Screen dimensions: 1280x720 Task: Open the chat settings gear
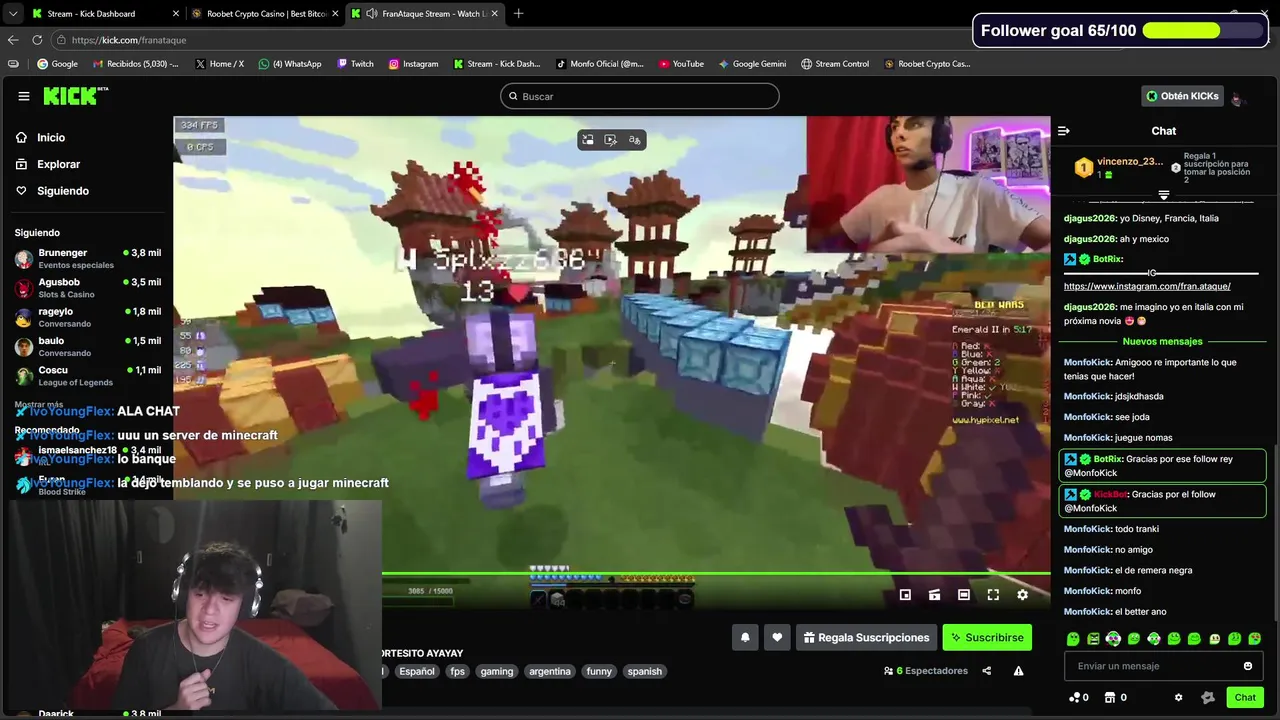click(1178, 698)
